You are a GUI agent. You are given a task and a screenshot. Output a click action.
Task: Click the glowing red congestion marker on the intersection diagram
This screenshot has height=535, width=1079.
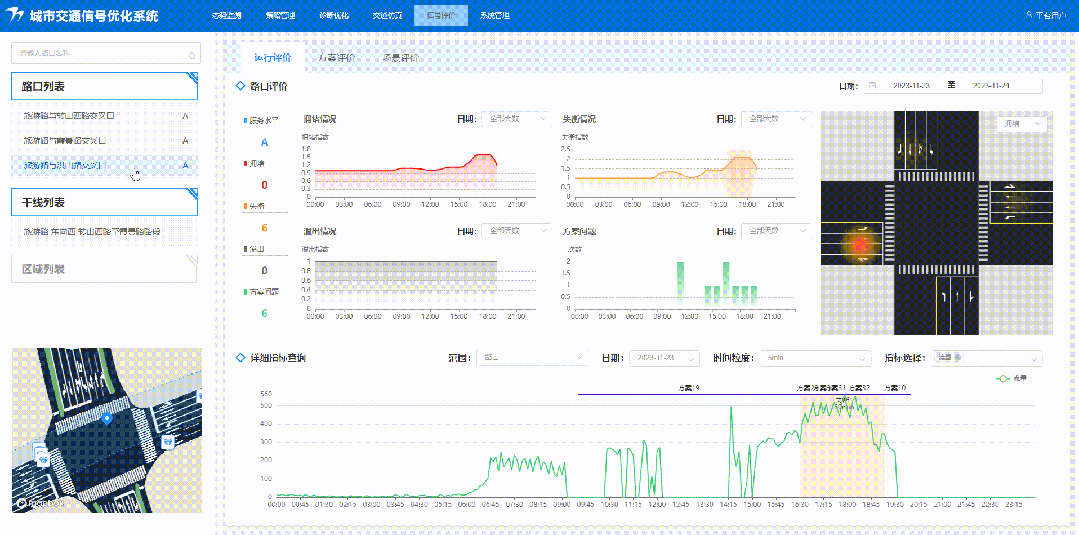859,244
